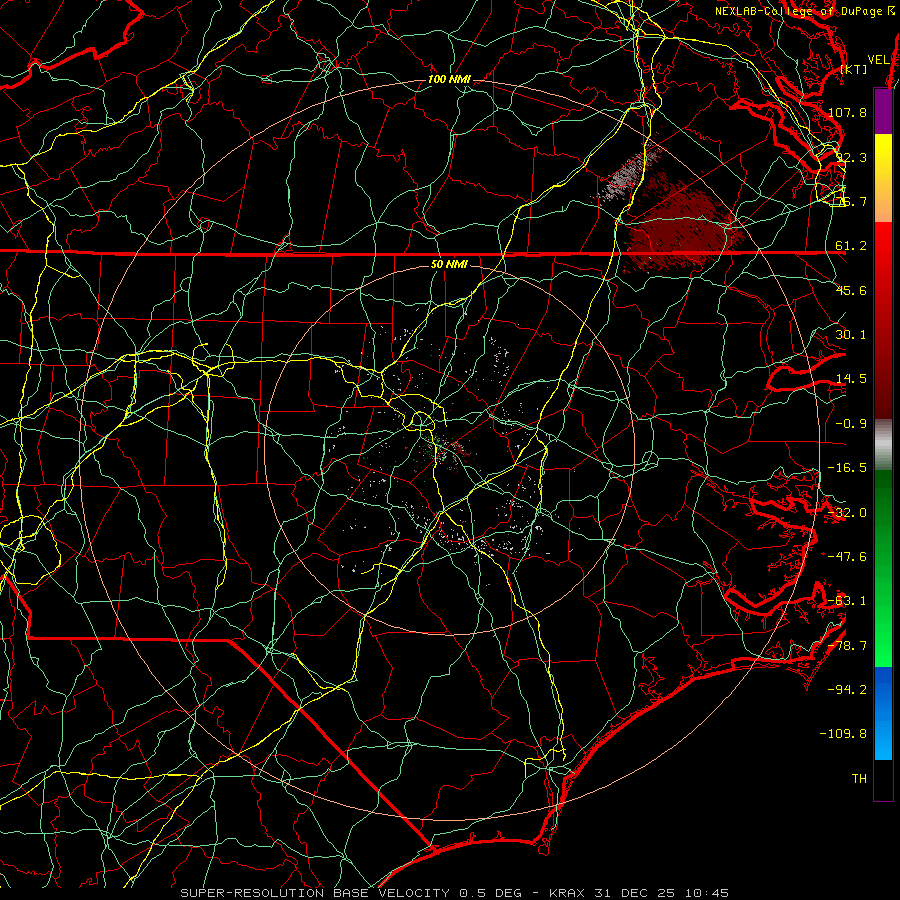Select the 30.1 scale label
The width and height of the screenshot is (900, 900).
pos(851,335)
